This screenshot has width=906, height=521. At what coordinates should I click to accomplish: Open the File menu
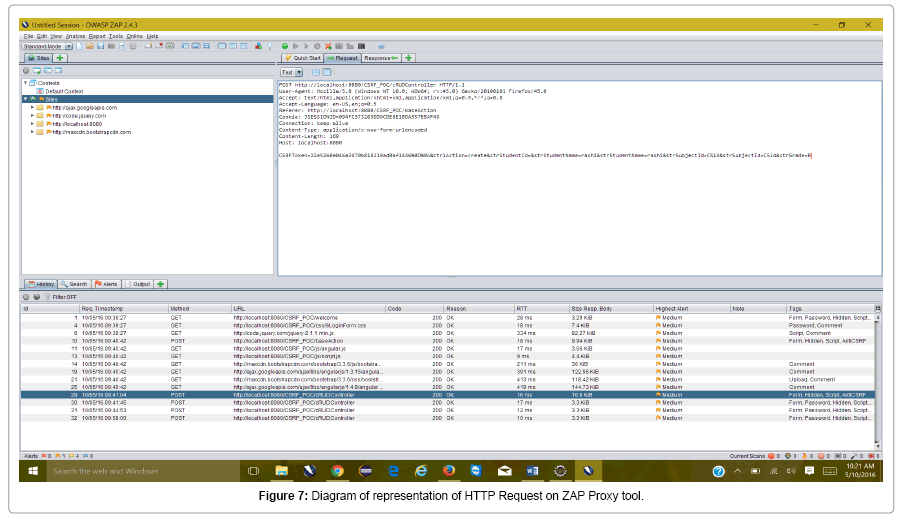(x=28, y=36)
